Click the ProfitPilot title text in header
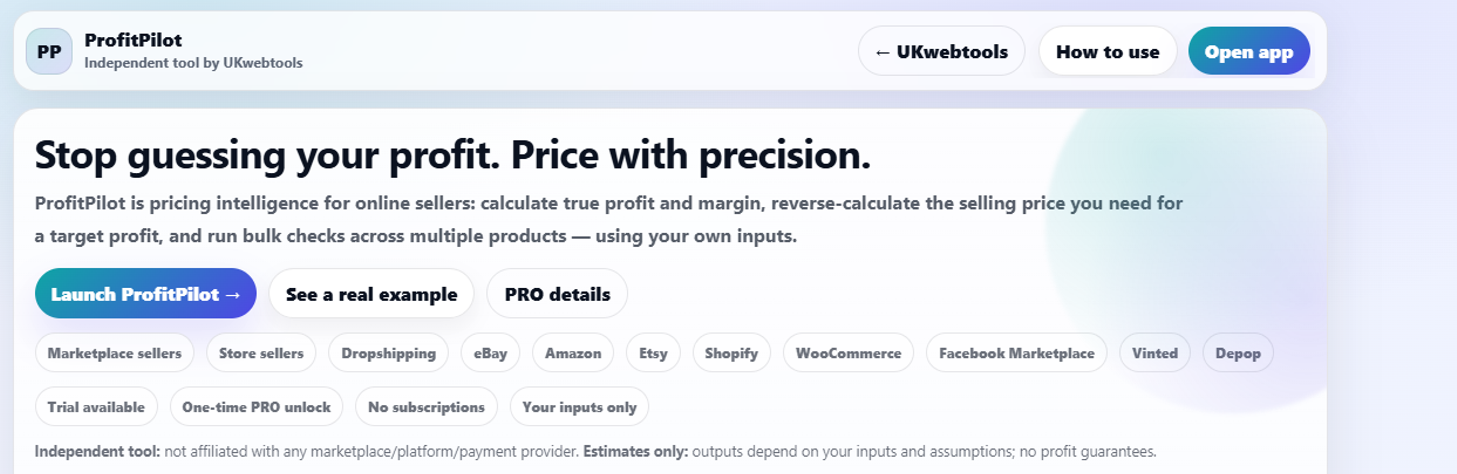Screen dimensions: 1457x474 (133, 41)
